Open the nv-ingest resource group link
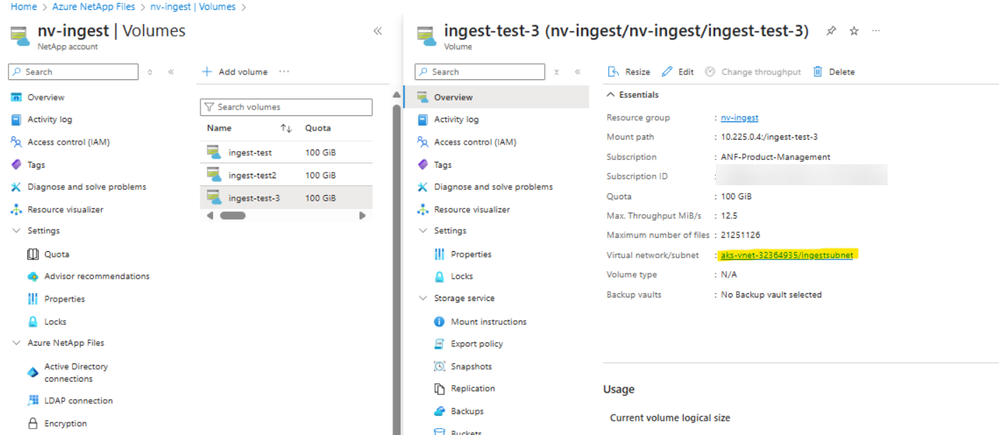The height and width of the screenshot is (435, 999). 739,118
